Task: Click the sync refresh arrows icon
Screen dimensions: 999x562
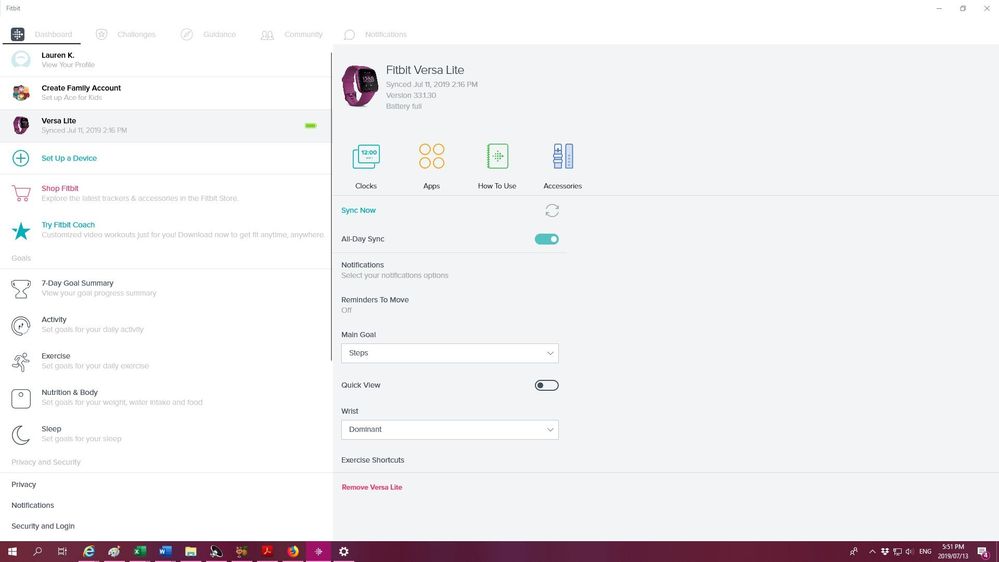Action: 552,210
